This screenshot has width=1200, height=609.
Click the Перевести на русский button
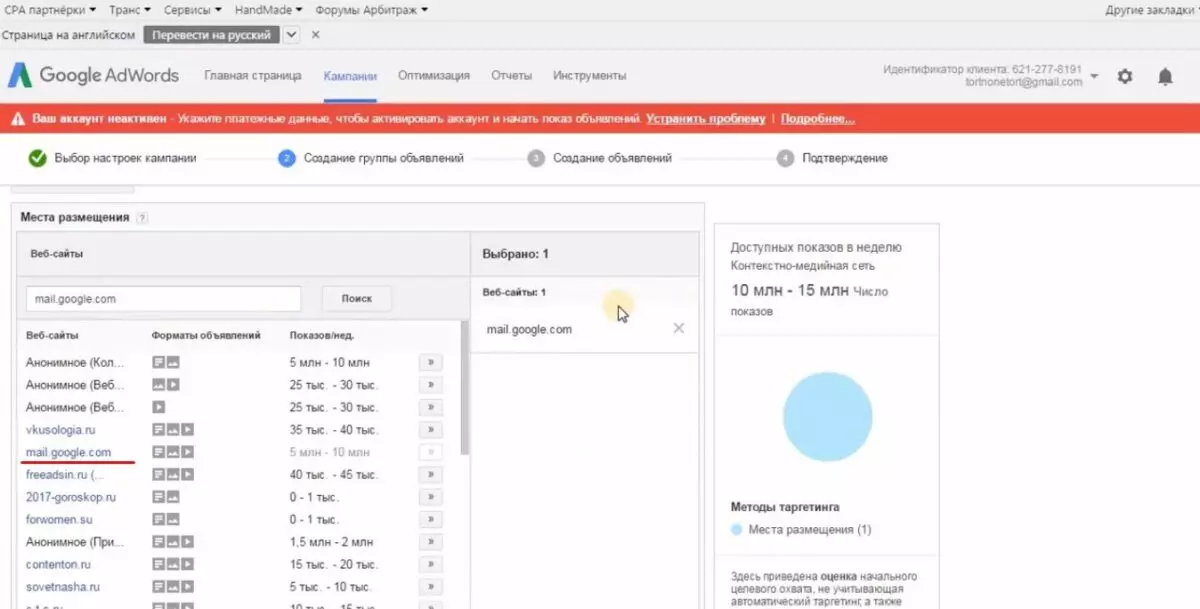[212, 34]
